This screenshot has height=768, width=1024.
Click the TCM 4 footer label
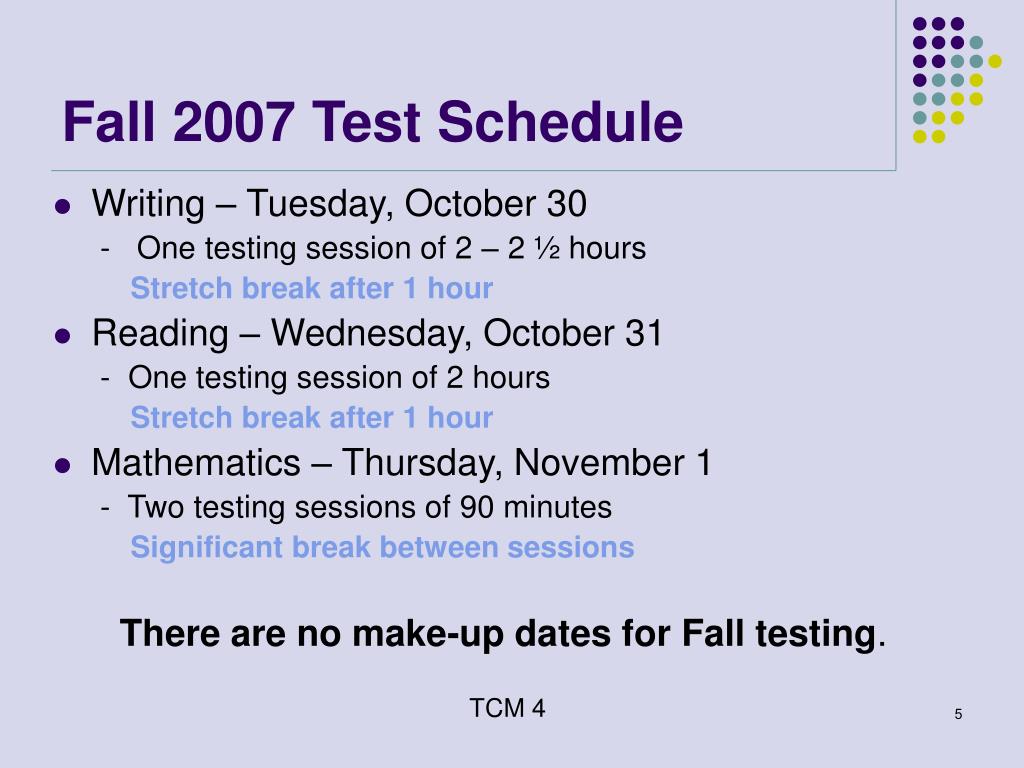point(507,708)
